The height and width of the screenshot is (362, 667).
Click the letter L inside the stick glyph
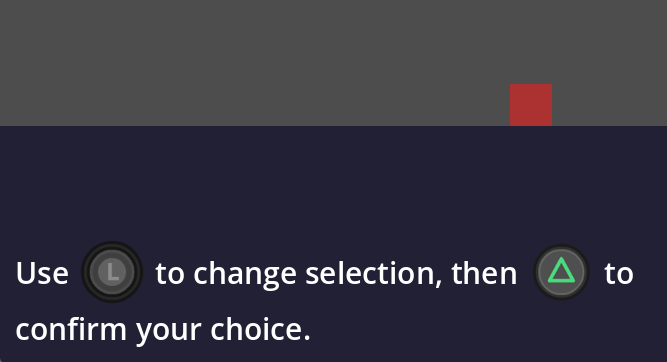click(x=112, y=272)
